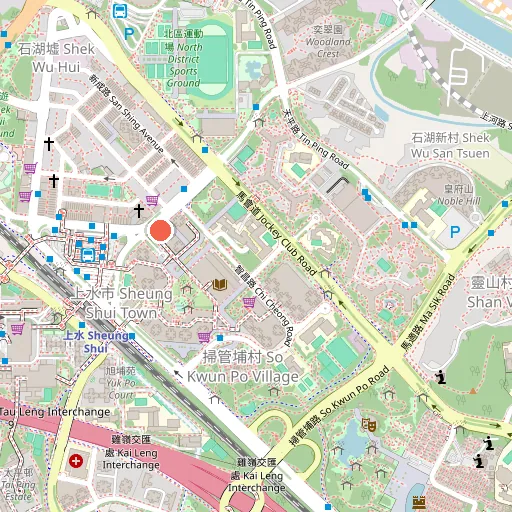The image size is (512, 512).
Task: Click the castle icon at bottom
Action: (x=419, y=502)
